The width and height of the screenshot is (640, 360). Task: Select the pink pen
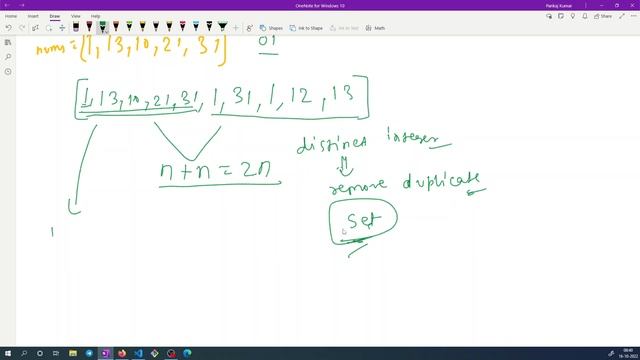(182, 27)
